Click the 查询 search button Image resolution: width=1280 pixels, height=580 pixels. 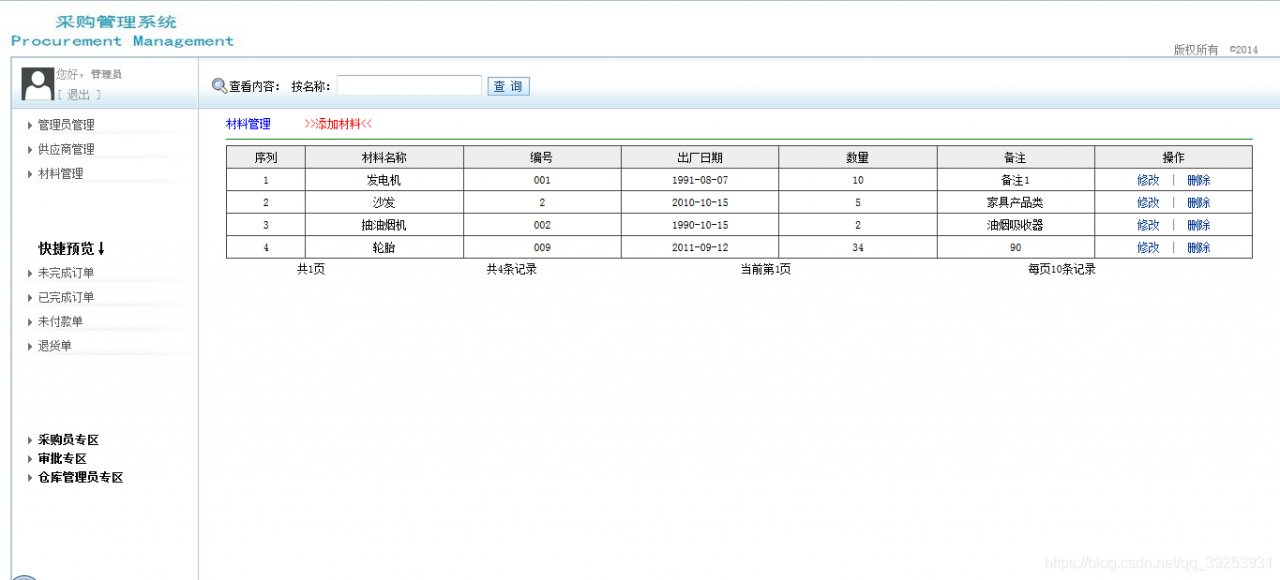pos(508,86)
